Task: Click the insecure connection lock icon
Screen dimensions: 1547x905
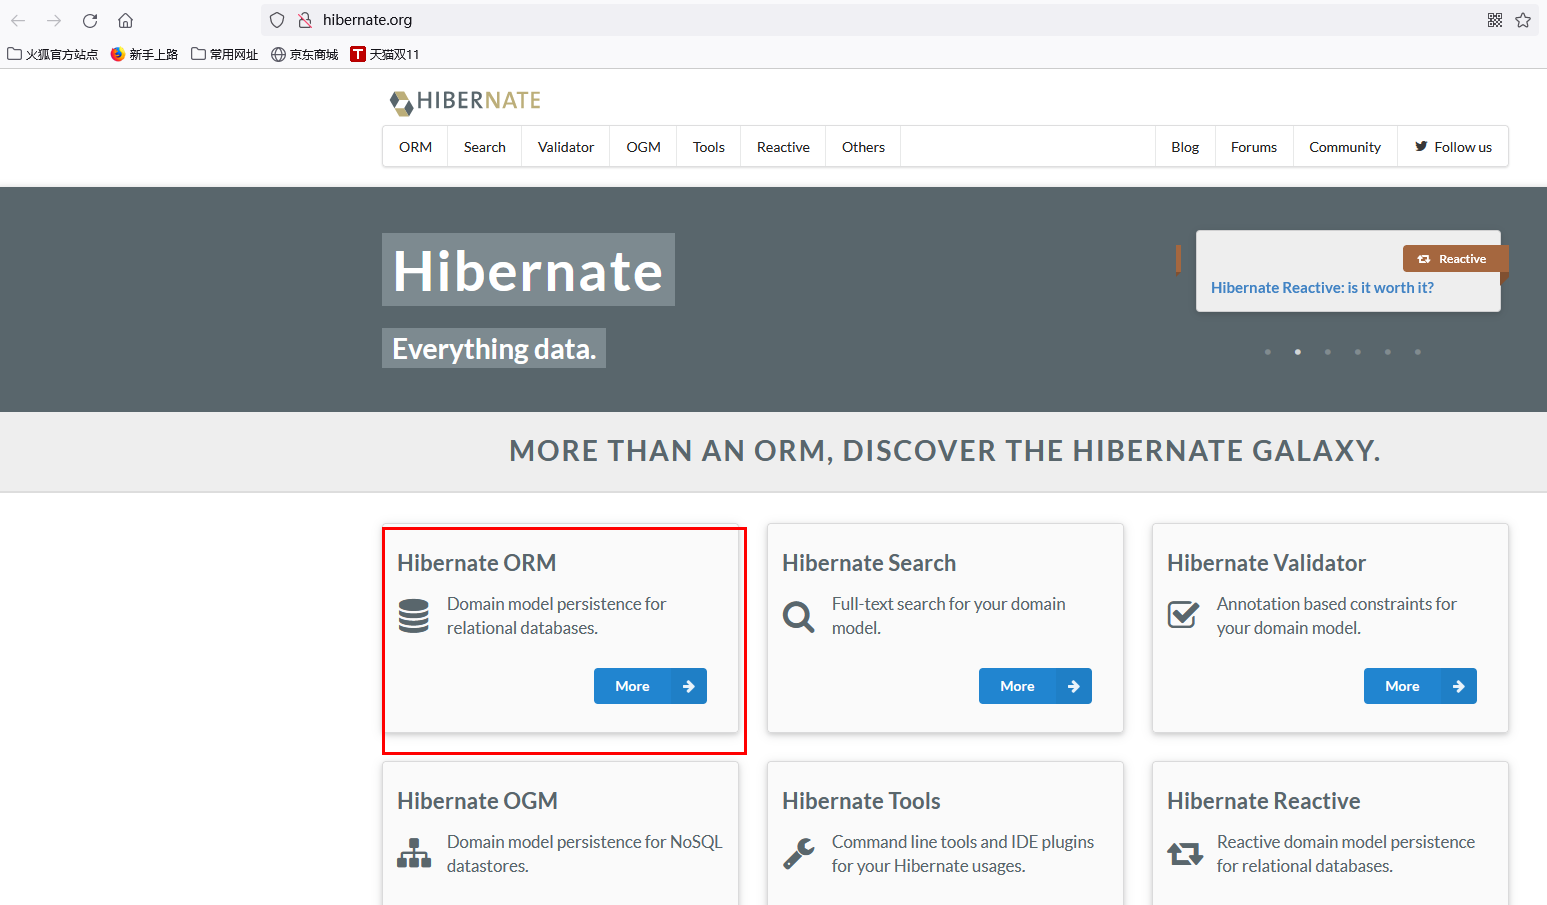Action: [305, 20]
